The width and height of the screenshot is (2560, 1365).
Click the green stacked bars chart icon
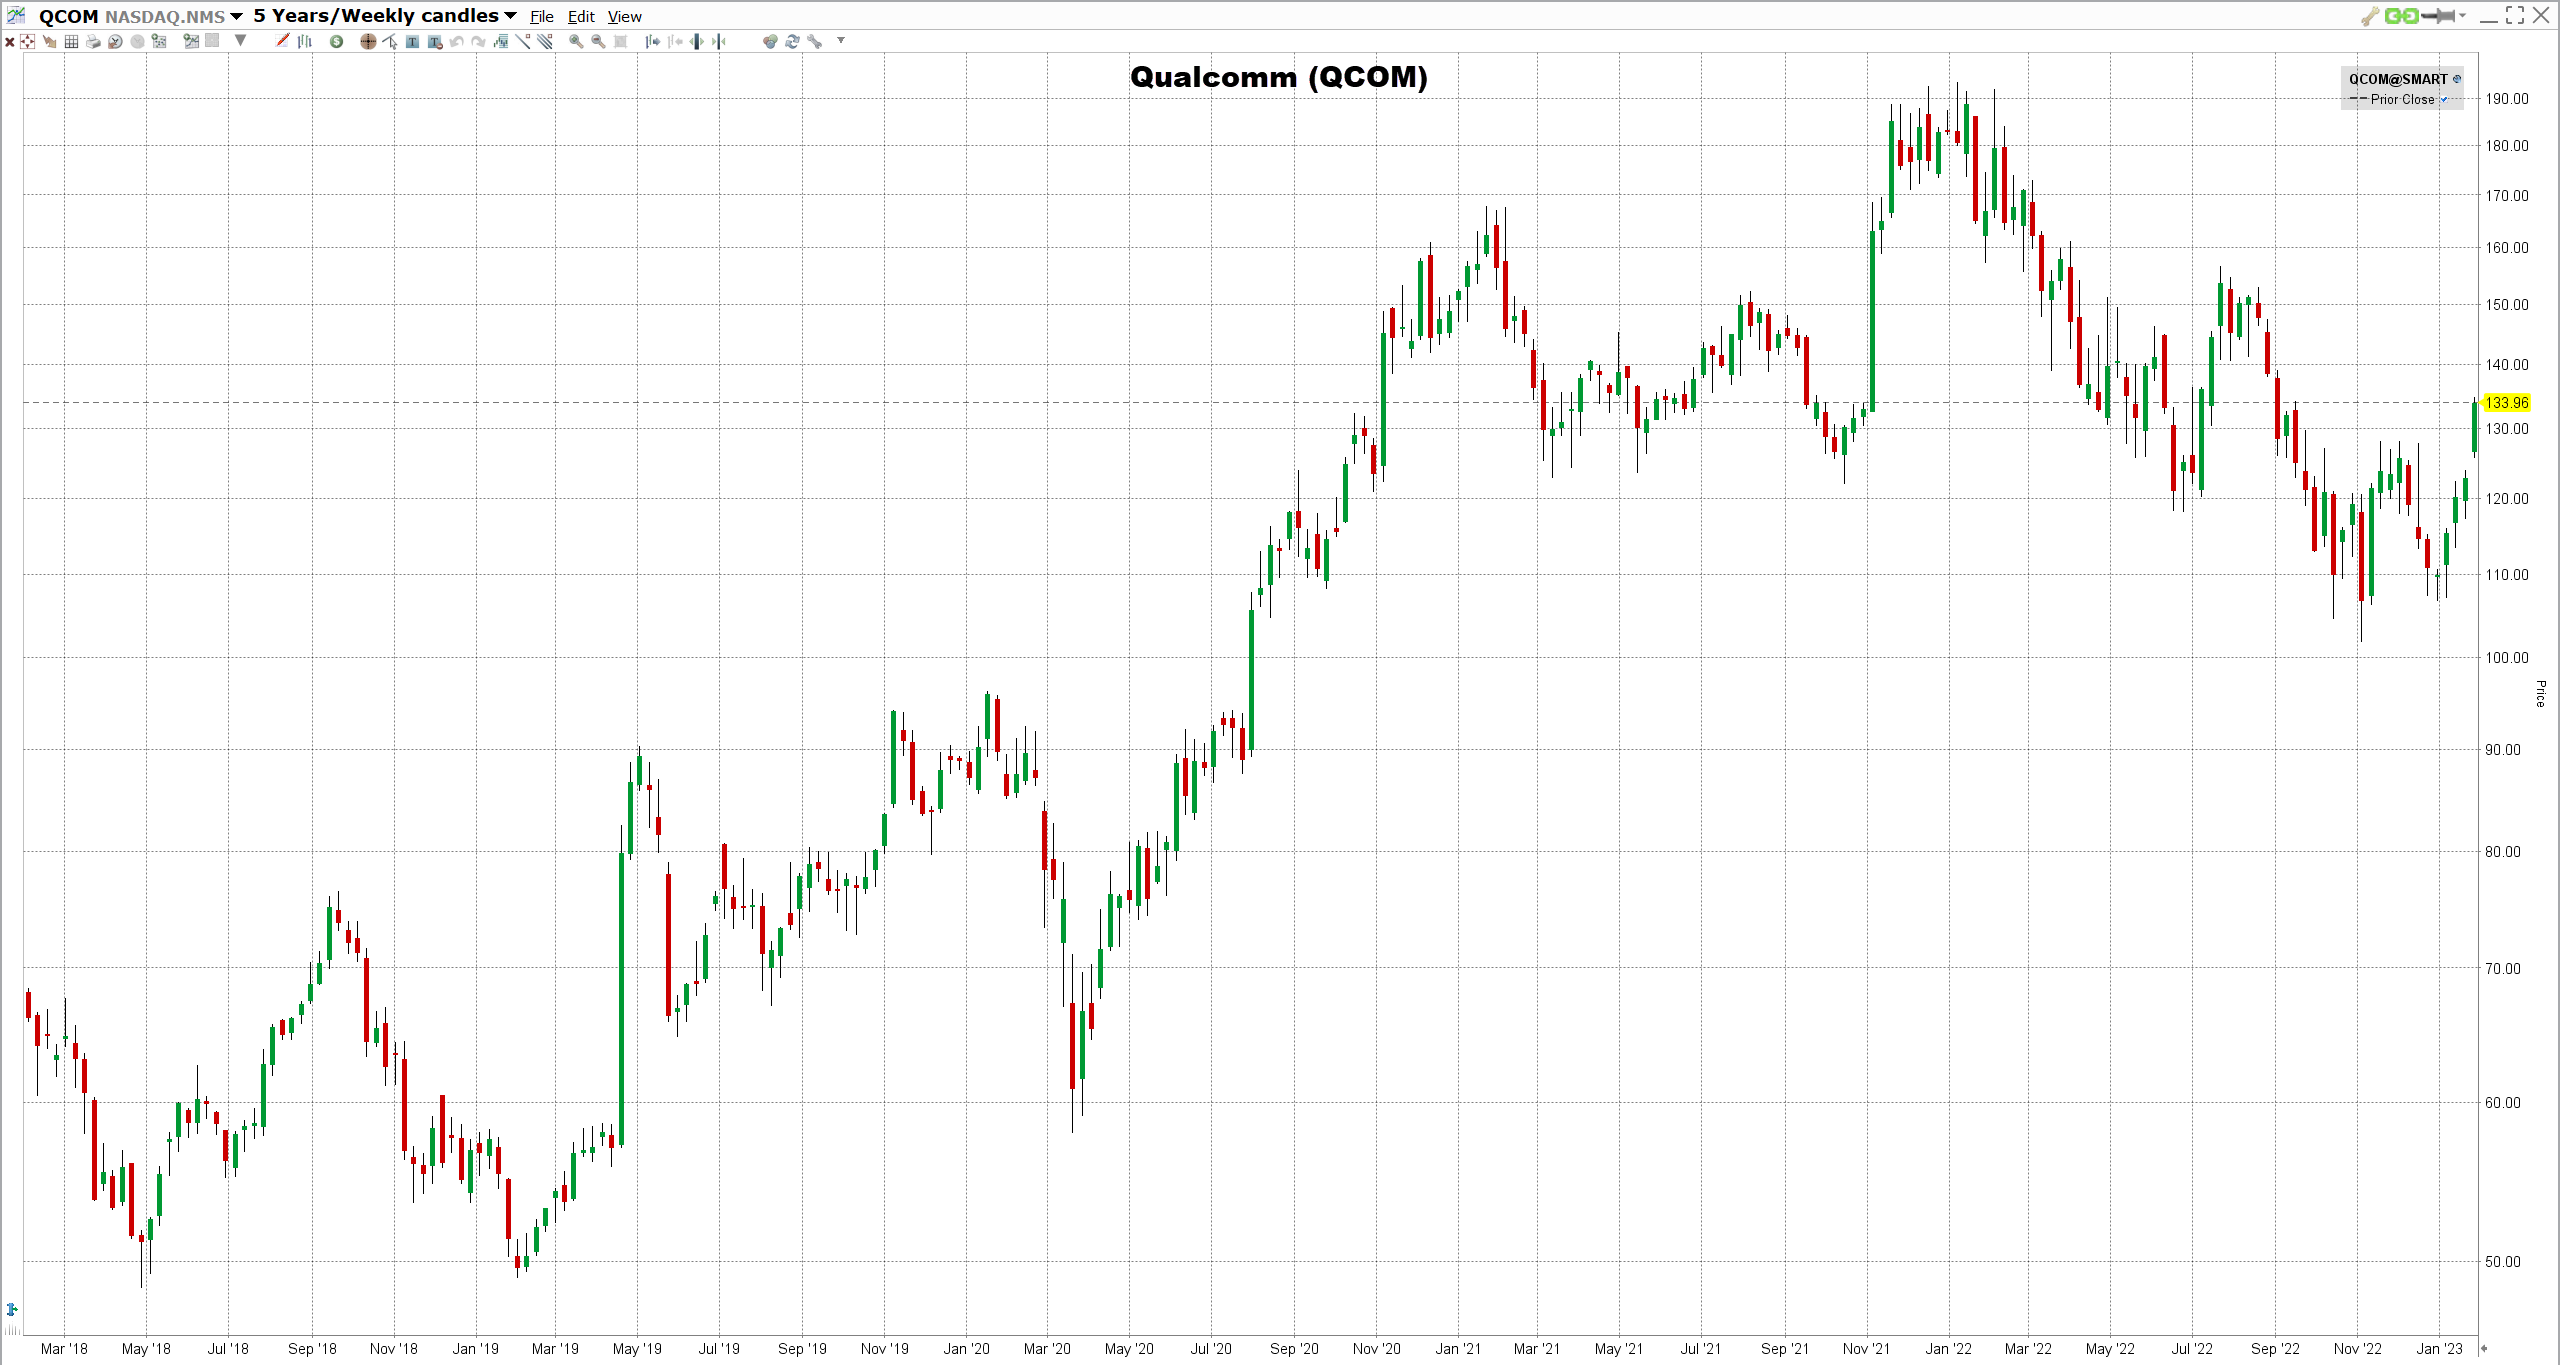pyautogui.click(x=500, y=41)
